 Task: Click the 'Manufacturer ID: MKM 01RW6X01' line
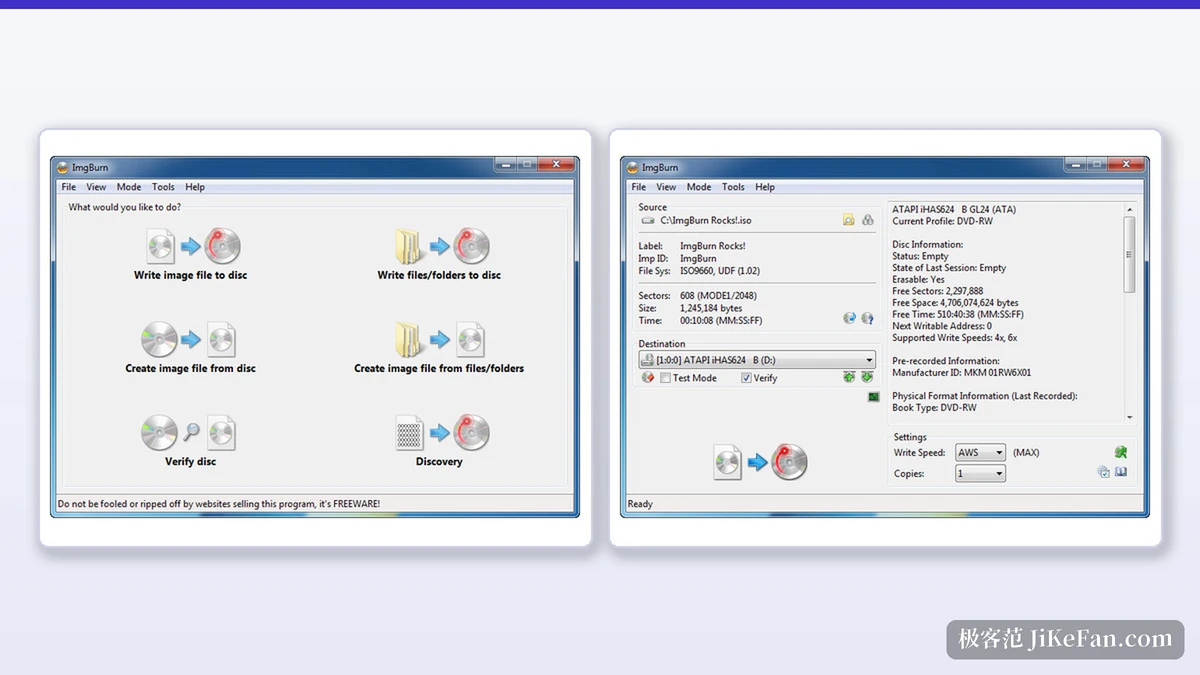[x=961, y=373]
